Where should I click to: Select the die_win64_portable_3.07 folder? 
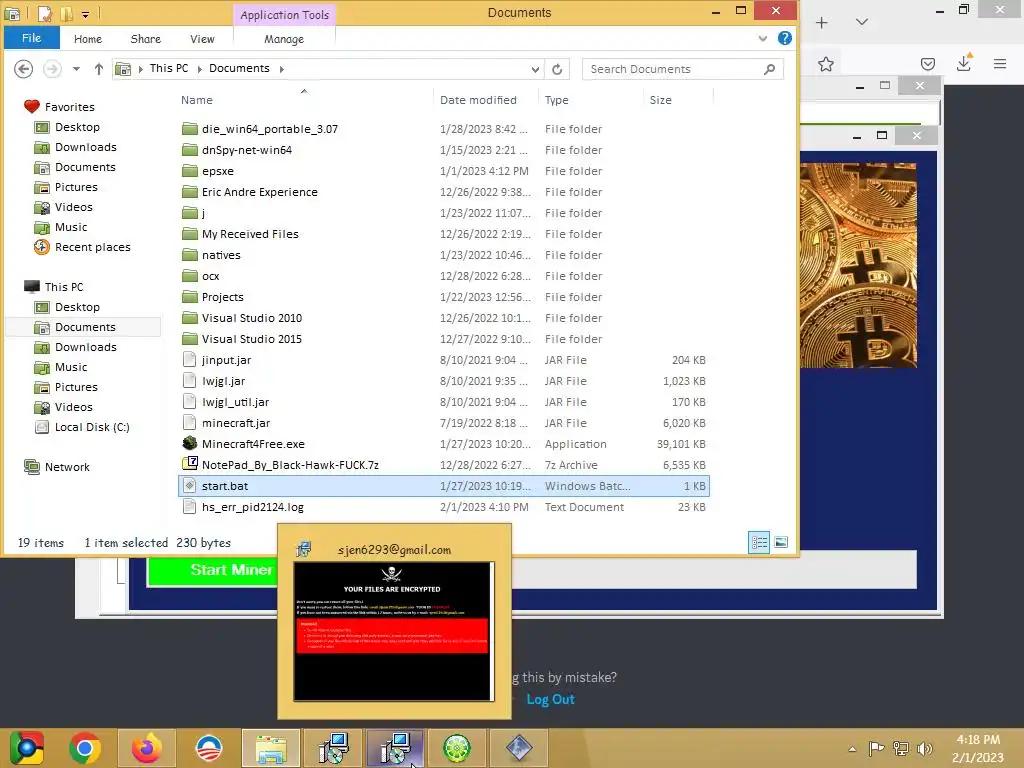click(x=269, y=129)
